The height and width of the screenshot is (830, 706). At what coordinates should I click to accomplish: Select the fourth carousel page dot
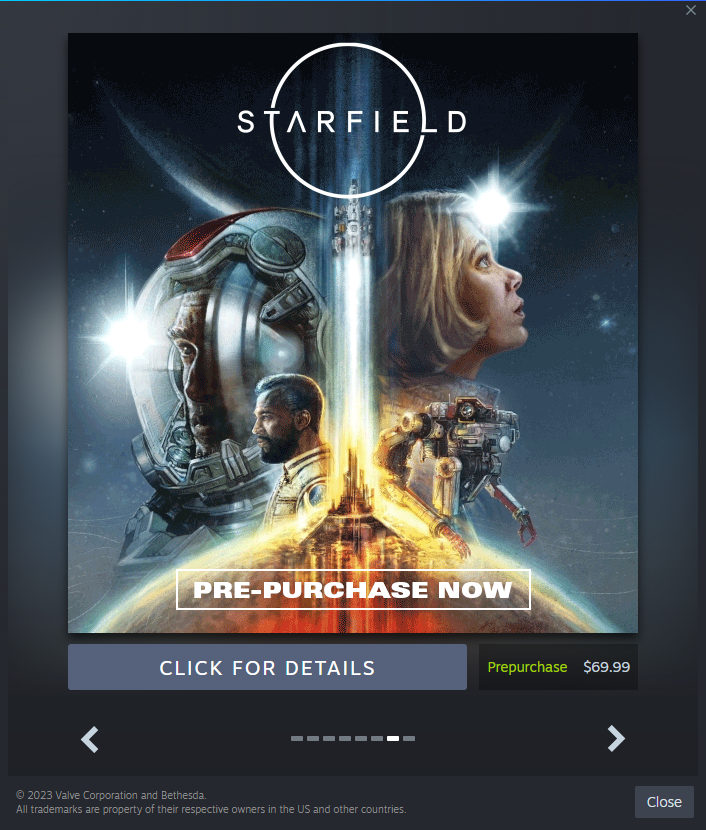point(345,738)
